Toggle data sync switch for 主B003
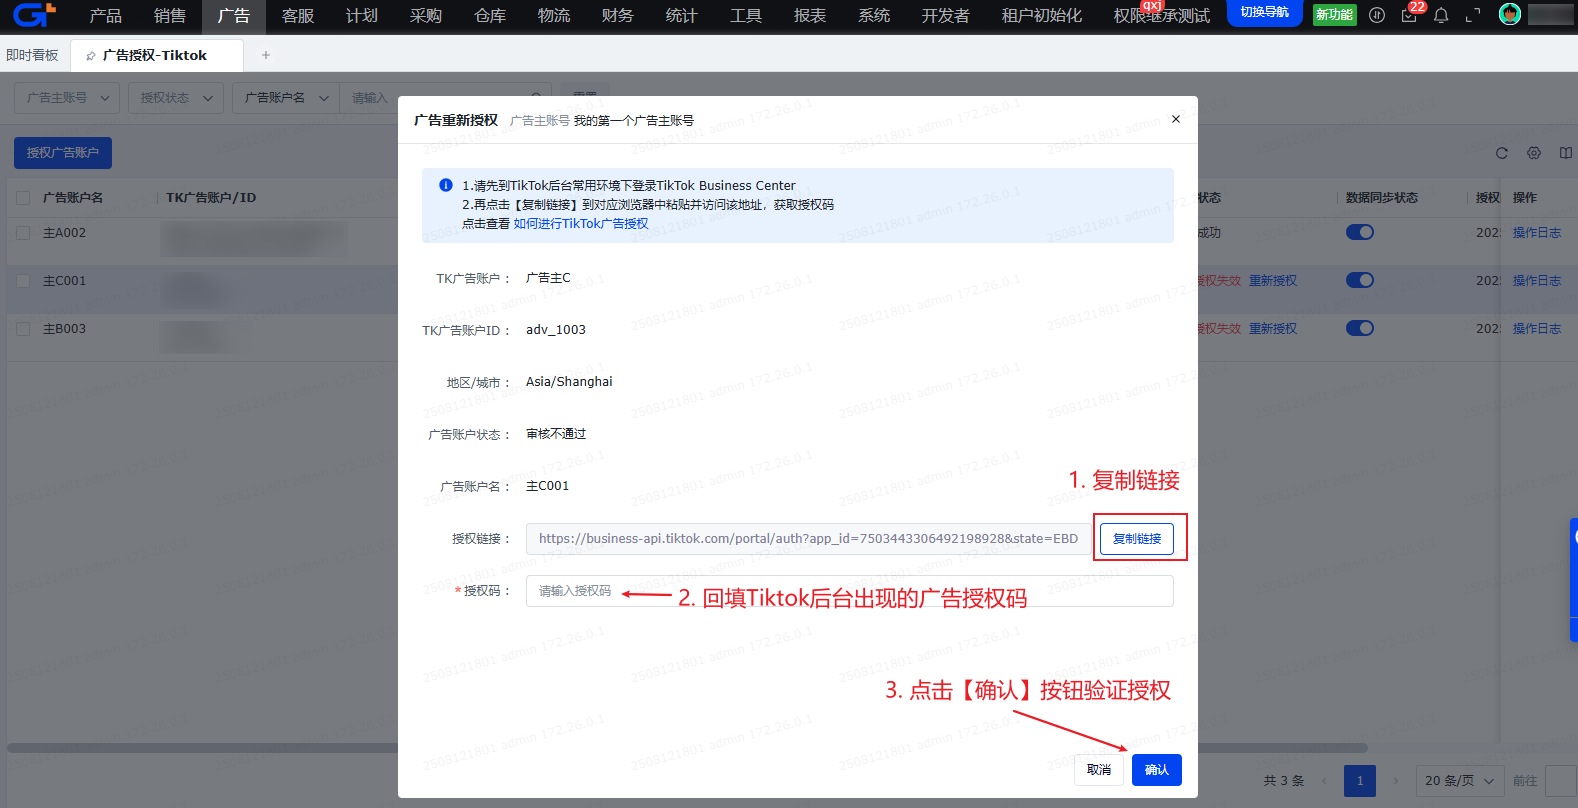 [x=1360, y=328]
